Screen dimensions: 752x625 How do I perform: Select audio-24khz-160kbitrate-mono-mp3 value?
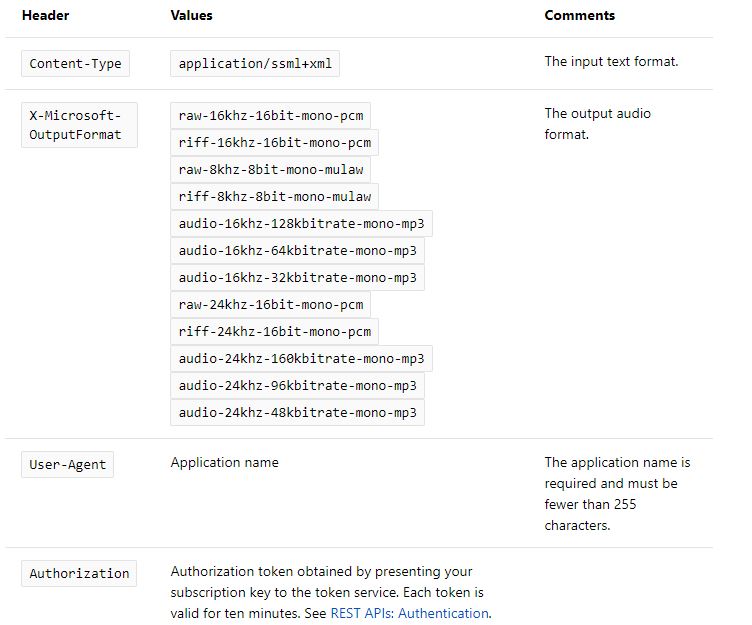pyautogui.click(x=301, y=358)
